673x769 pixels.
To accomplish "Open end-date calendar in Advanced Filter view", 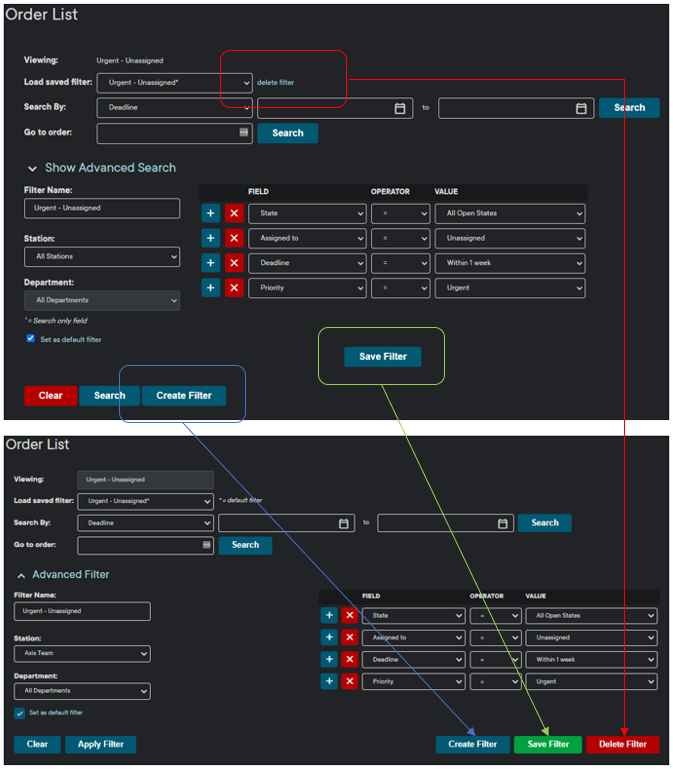I will tap(503, 523).
